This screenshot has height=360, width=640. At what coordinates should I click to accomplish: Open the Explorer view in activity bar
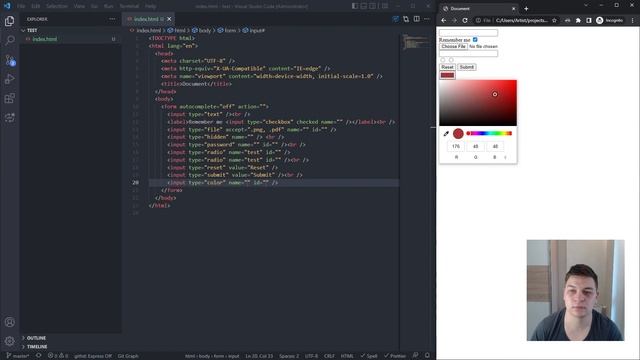click(x=9, y=21)
